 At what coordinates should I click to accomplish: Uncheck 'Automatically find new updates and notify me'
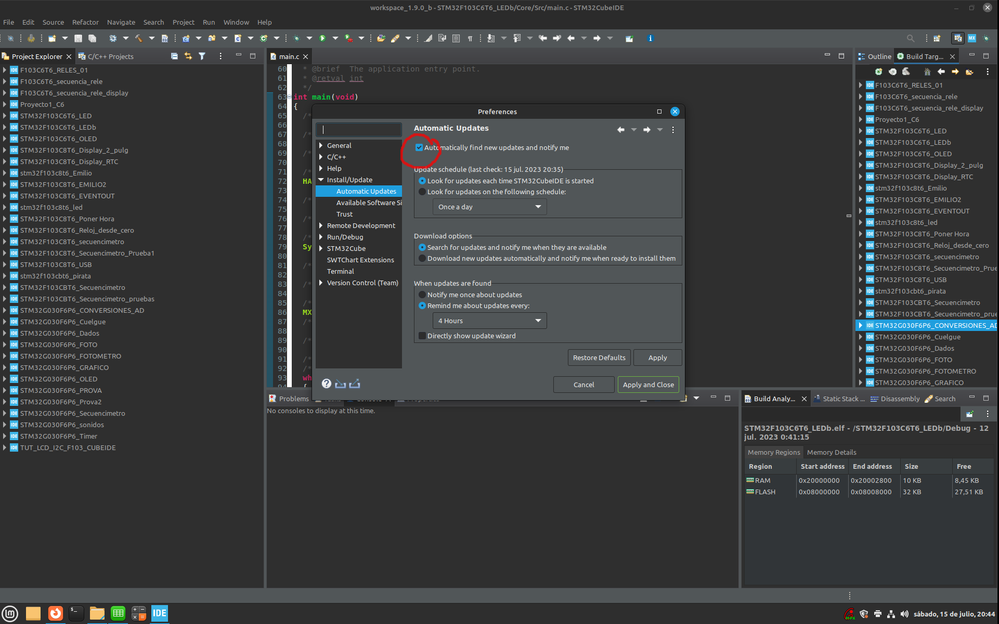tap(419, 147)
